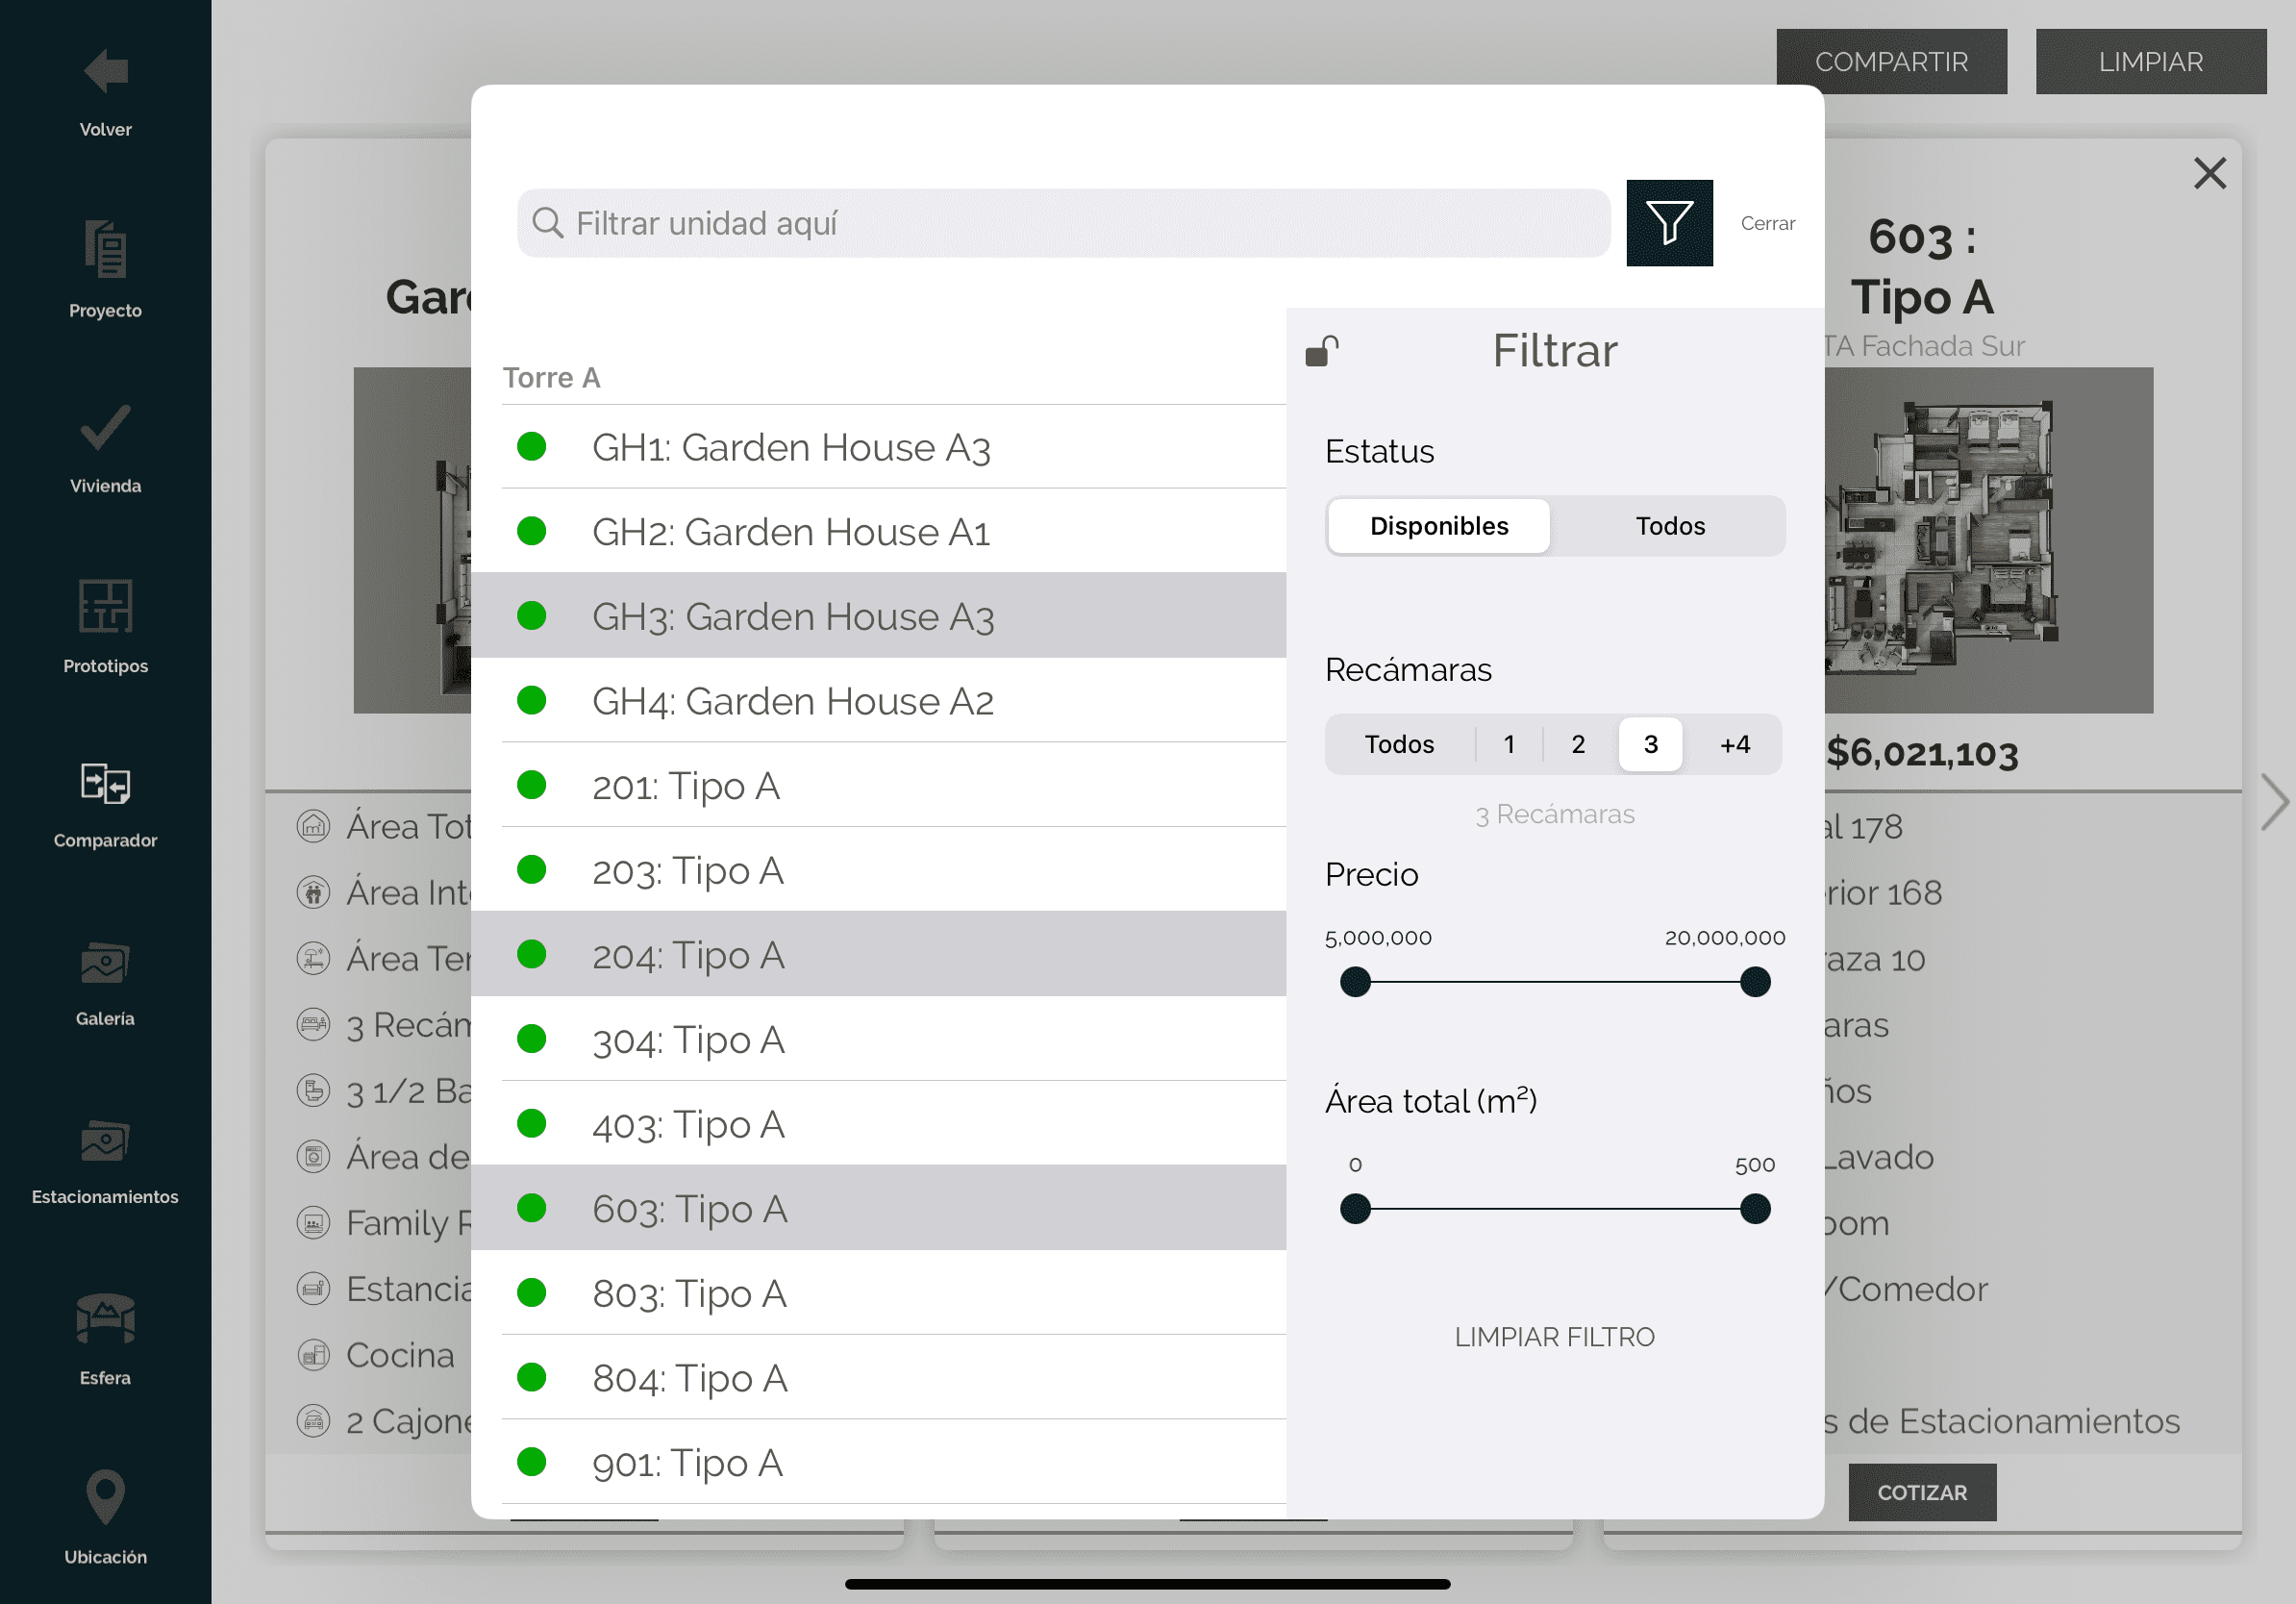This screenshot has width=2296, height=1604.
Task: Click the next chevron arrow at right edge
Action: 2273,802
